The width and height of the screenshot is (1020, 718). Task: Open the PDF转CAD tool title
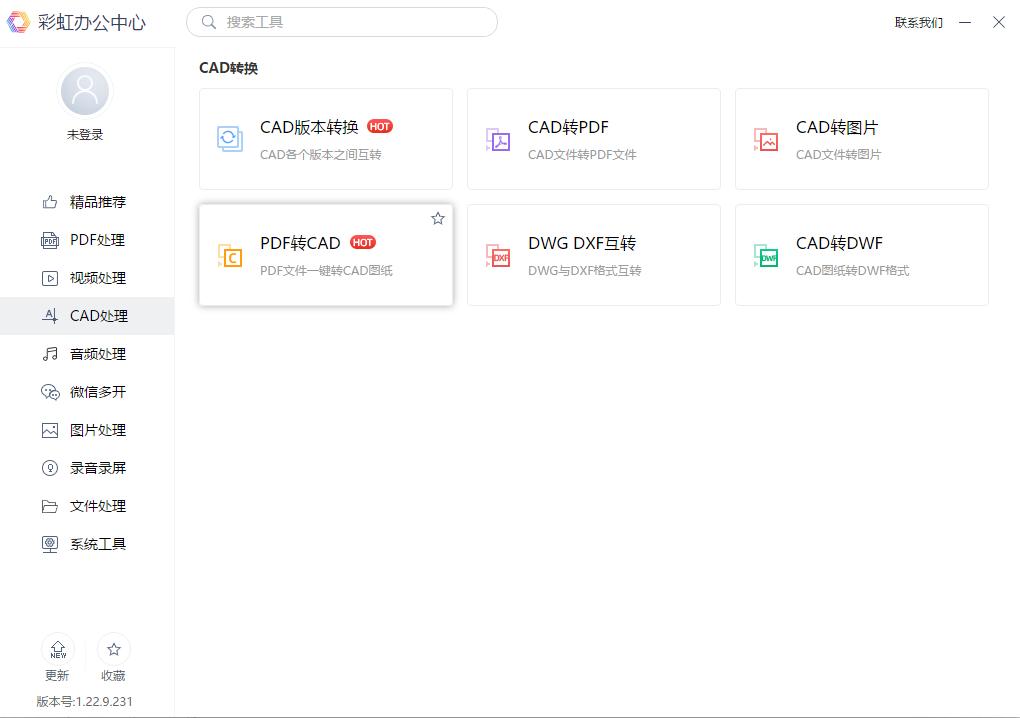click(x=300, y=243)
